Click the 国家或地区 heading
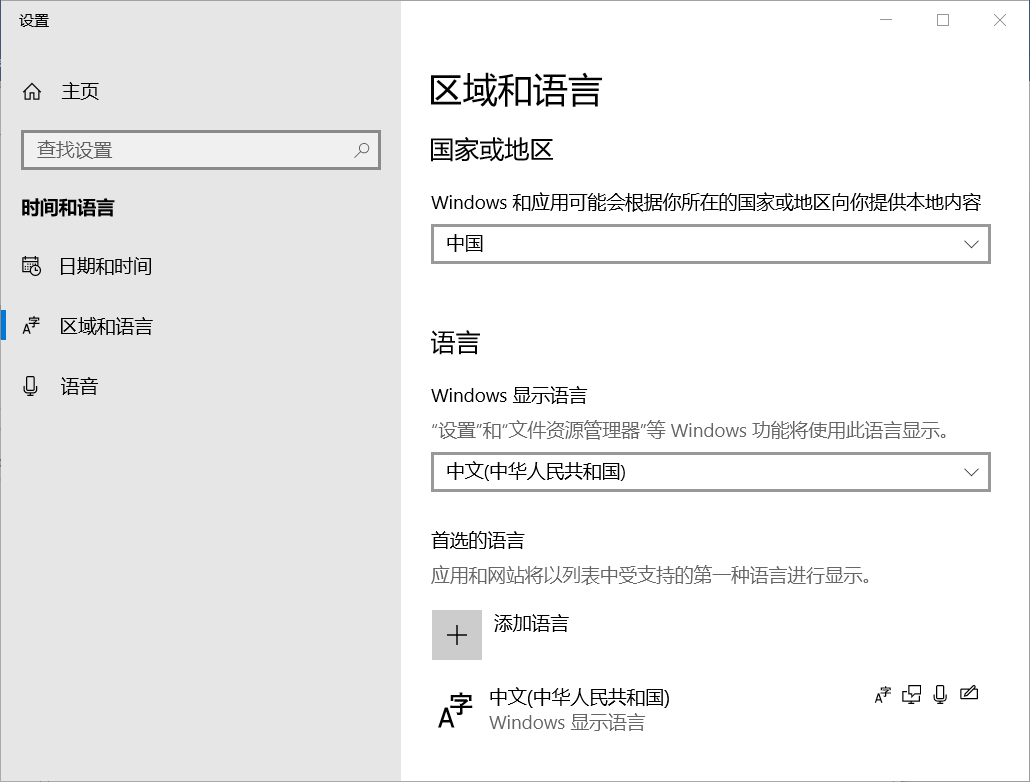This screenshot has height=782, width=1030. tap(491, 150)
